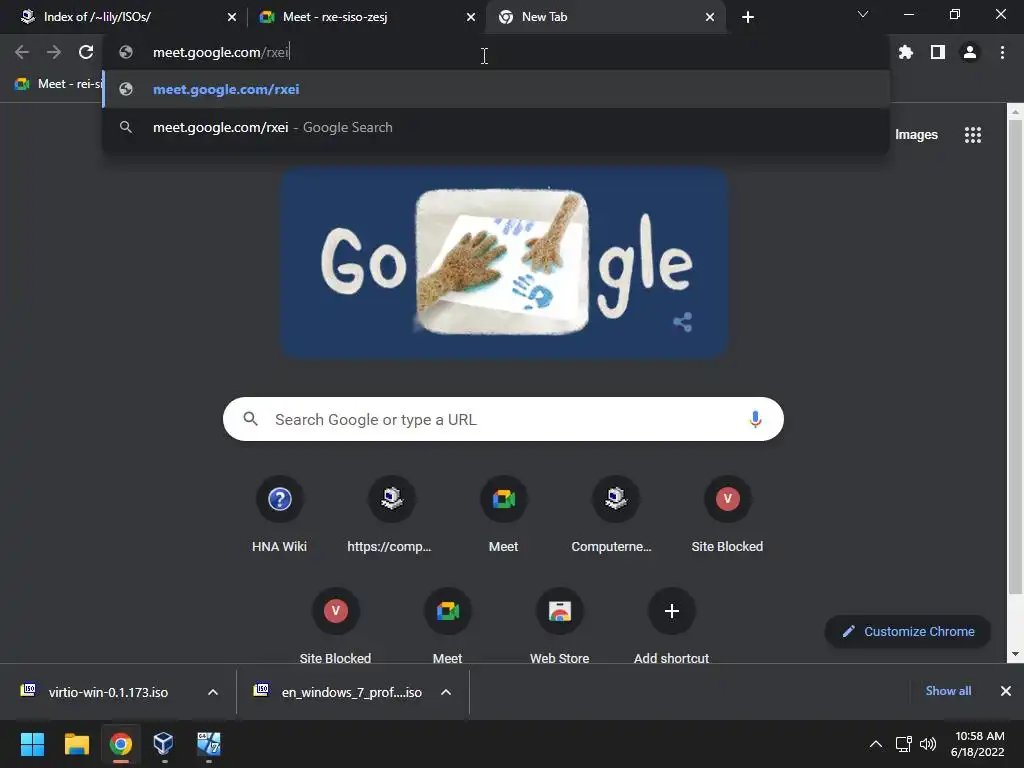
Task: Start voice search with microphone
Action: [x=755, y=419]
